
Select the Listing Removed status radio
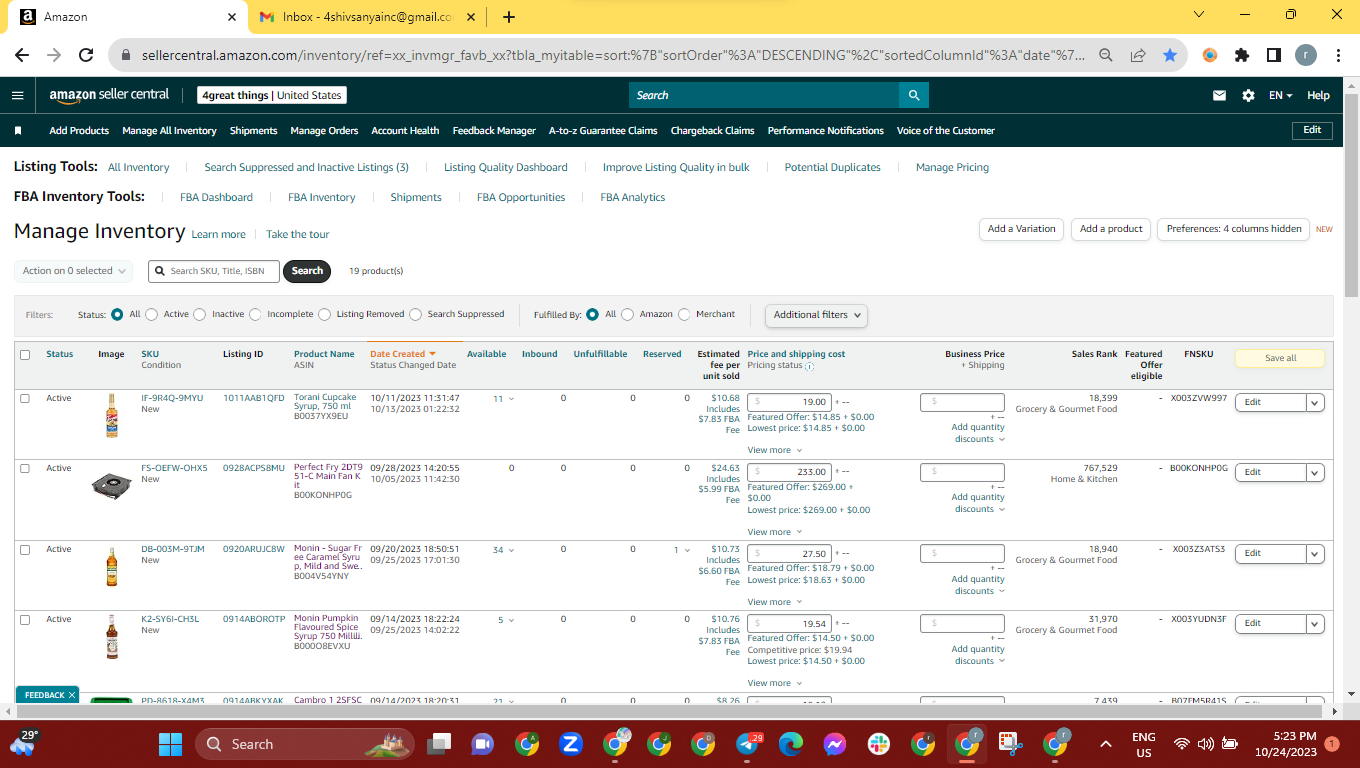point(324,314)
